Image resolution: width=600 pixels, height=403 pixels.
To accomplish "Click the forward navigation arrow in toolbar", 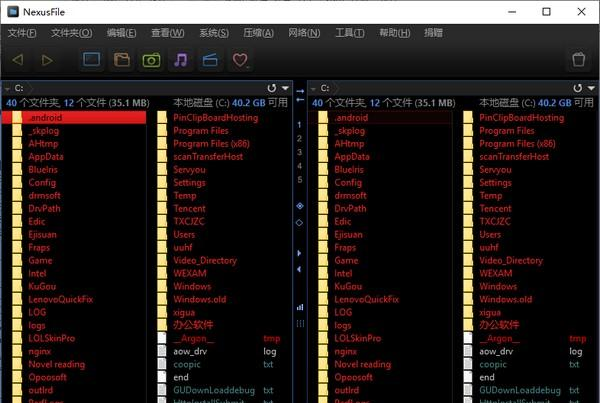I will tap(47, 60).
